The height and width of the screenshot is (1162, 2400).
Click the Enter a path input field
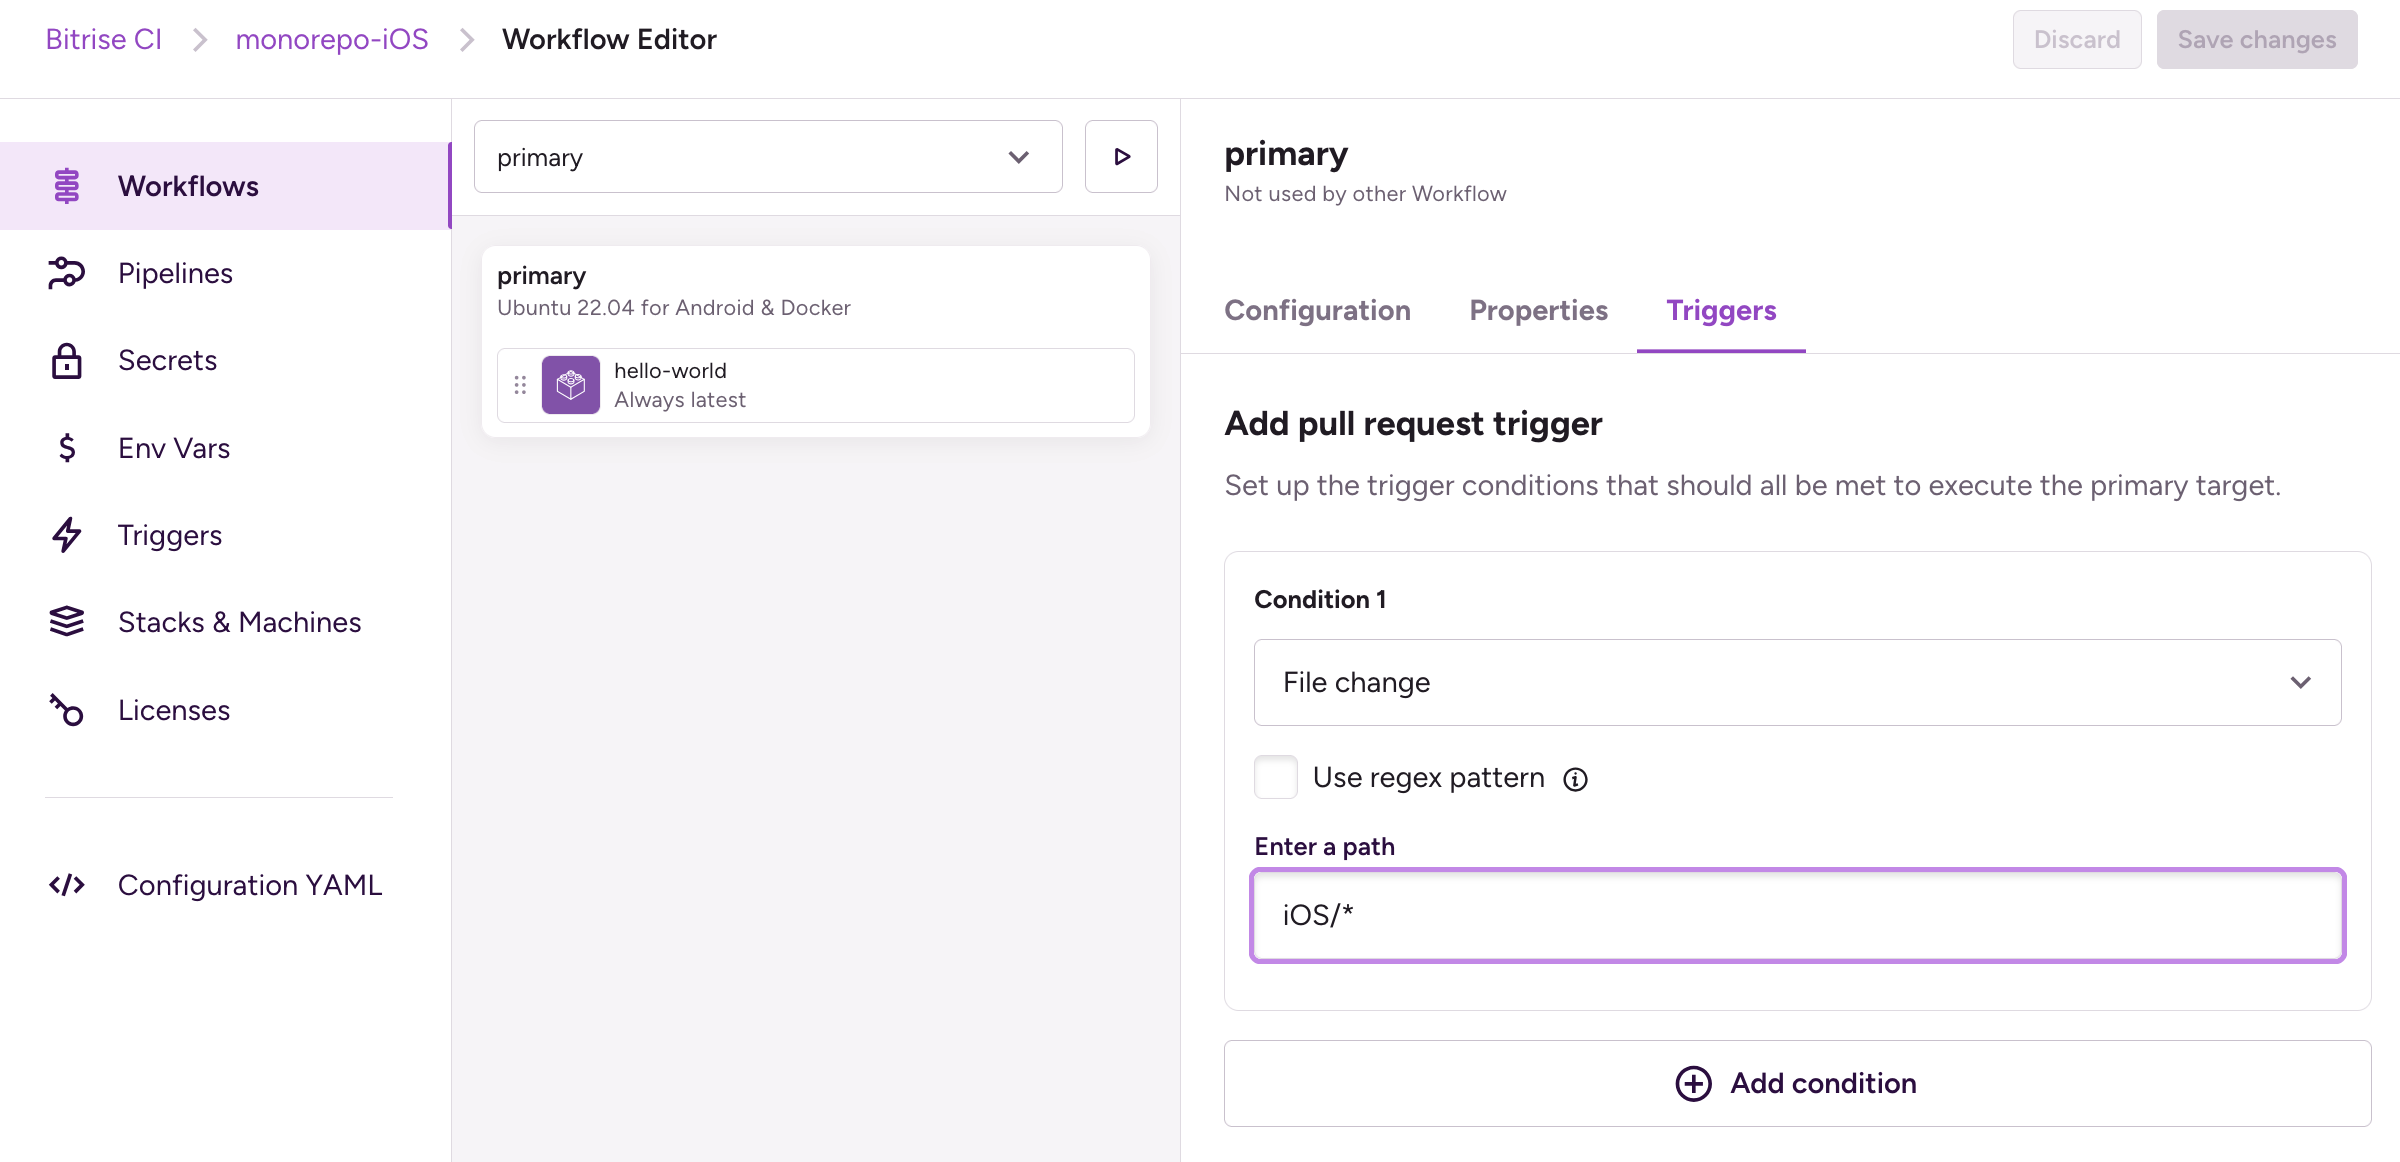(x=1797, y=916)
